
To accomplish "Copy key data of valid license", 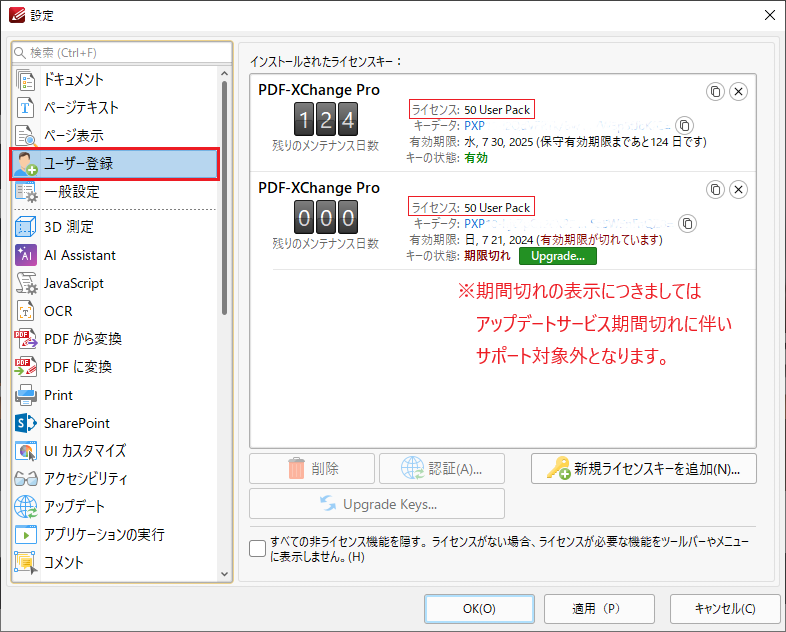I will pos(685,125).
